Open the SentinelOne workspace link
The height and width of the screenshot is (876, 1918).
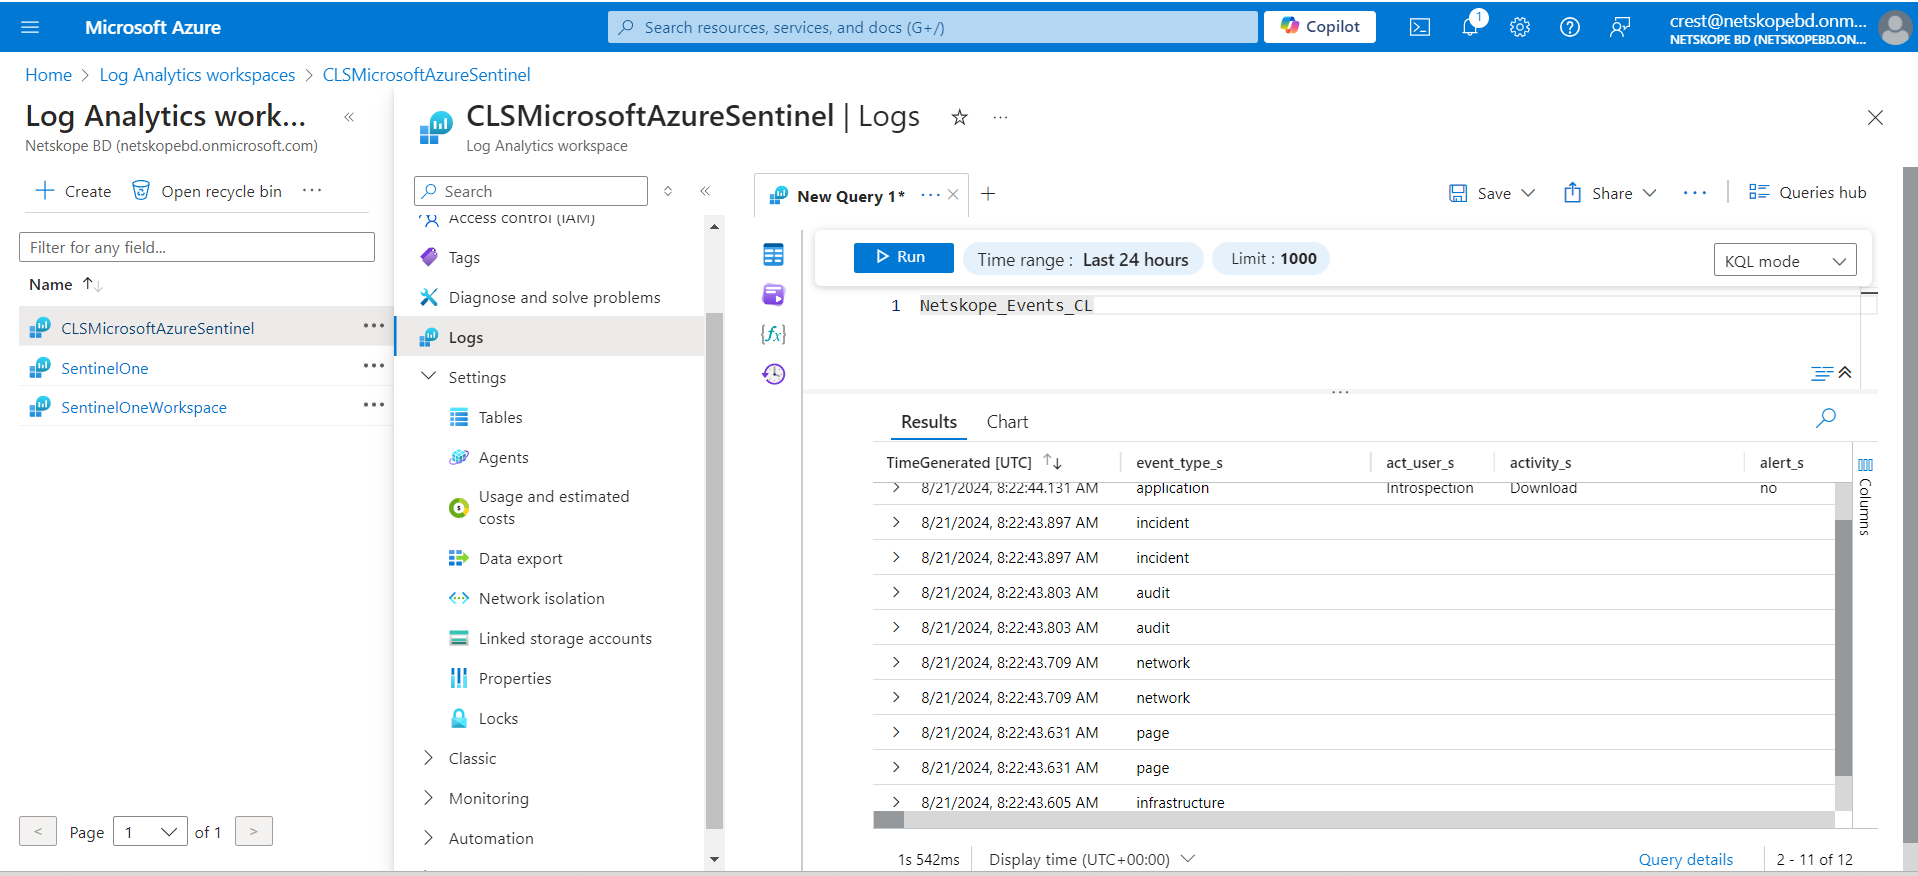point(104,368)
